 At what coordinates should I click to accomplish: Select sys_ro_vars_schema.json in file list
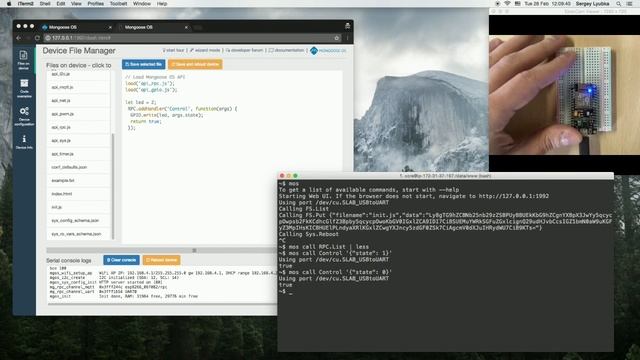click(78, 234)
